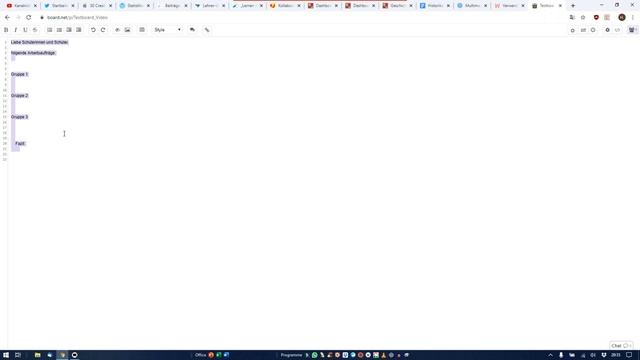Save revision with the star icon in pad toolbar
Screen dimensions: 640x360
573,30
